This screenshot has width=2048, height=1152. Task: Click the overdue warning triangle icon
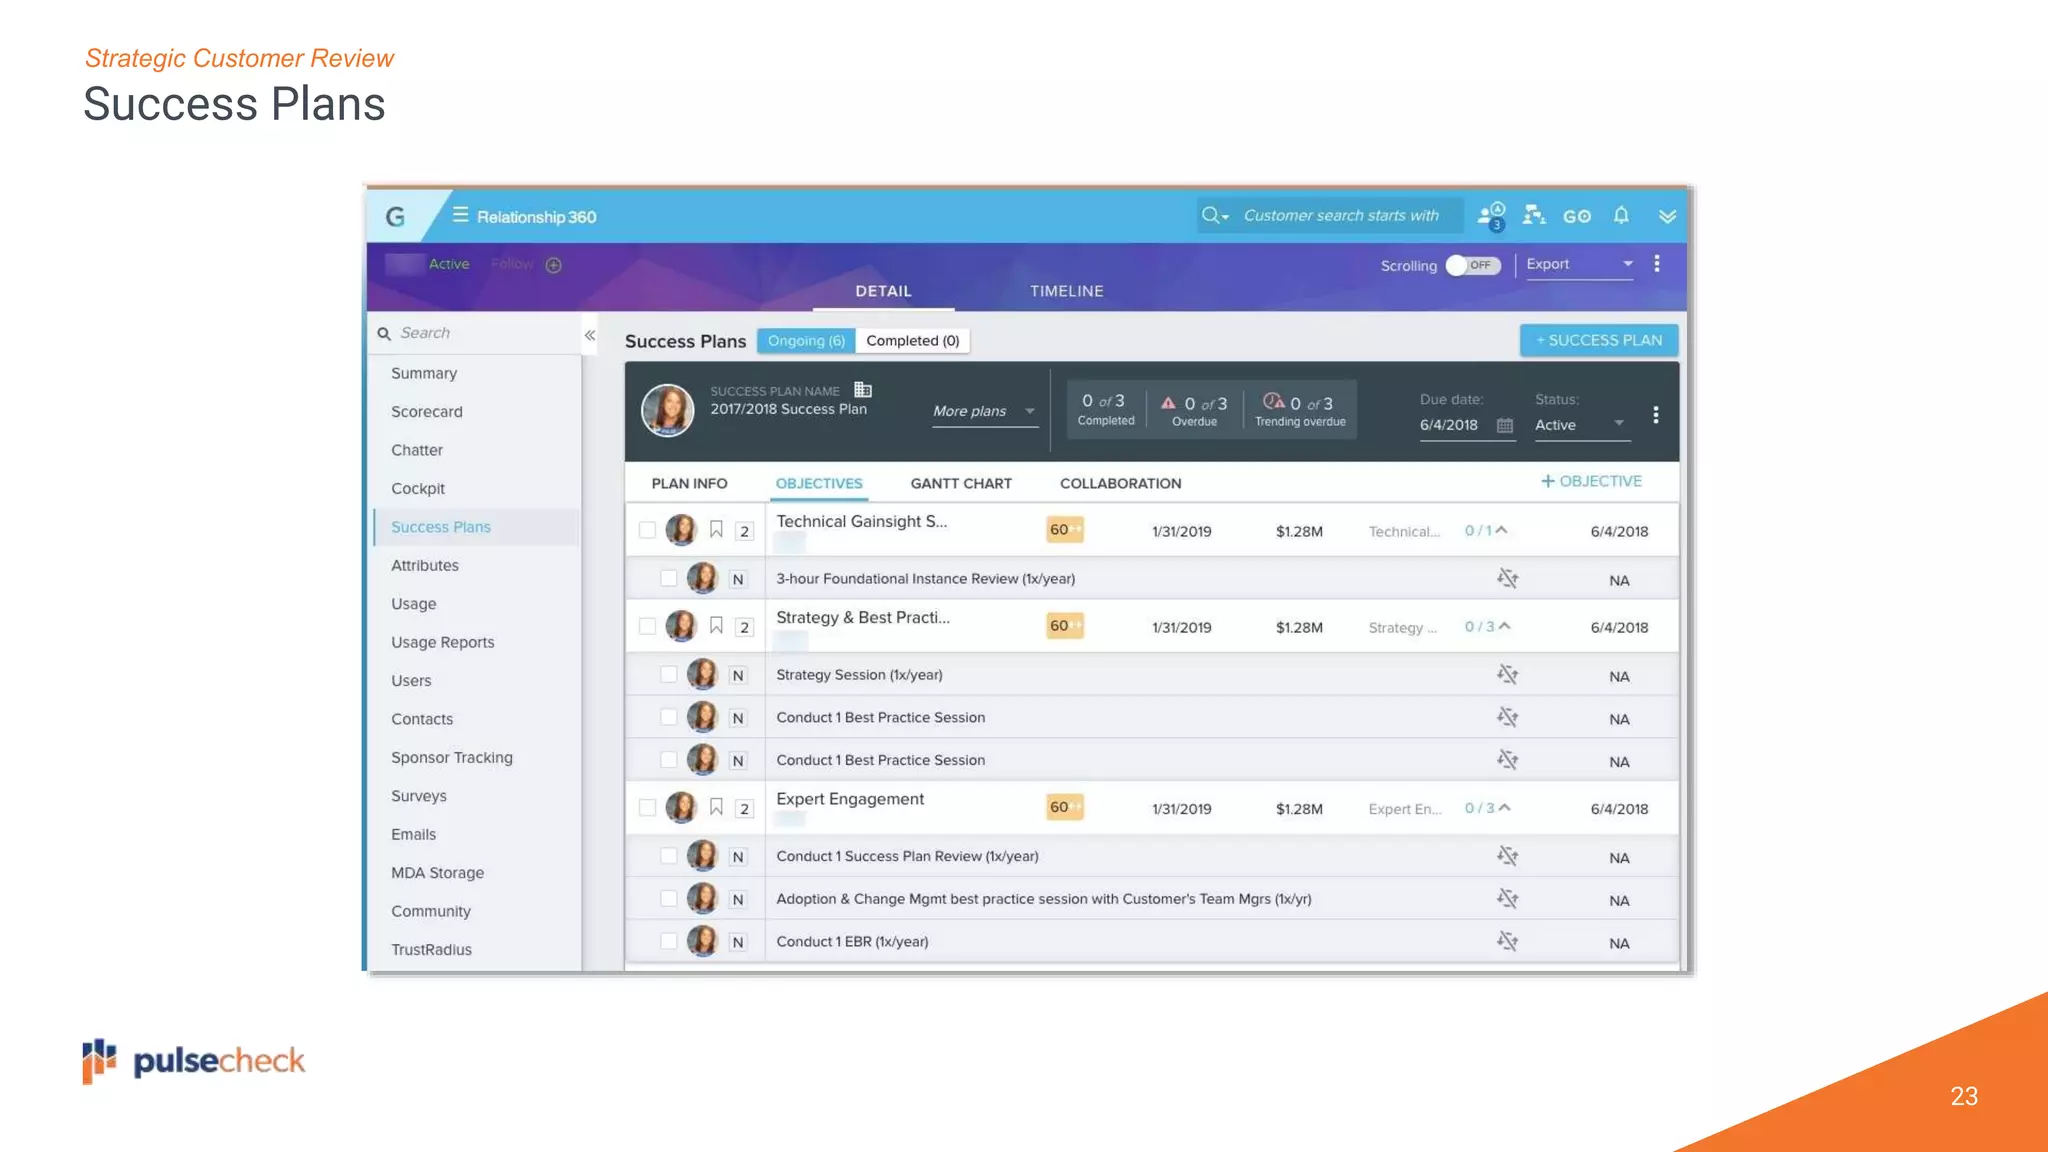coord(1168,403)
